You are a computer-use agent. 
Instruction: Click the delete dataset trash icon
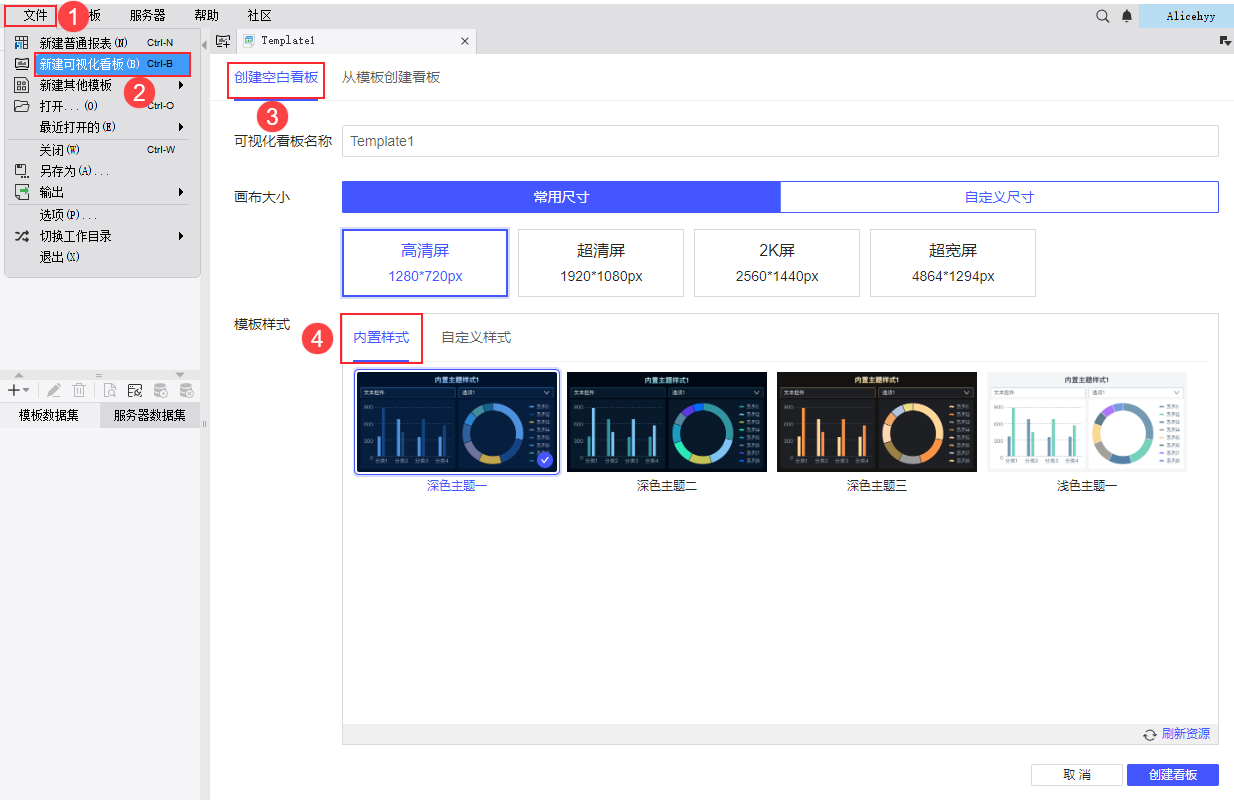(x=79, y=390)
